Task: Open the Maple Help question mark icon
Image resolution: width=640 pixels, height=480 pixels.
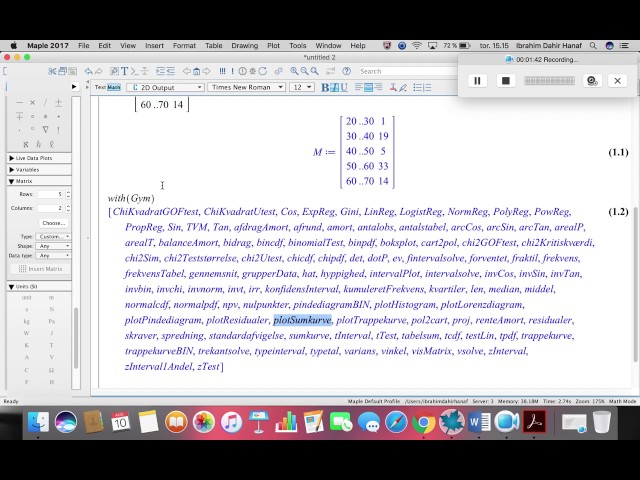Action: (347, 71)
